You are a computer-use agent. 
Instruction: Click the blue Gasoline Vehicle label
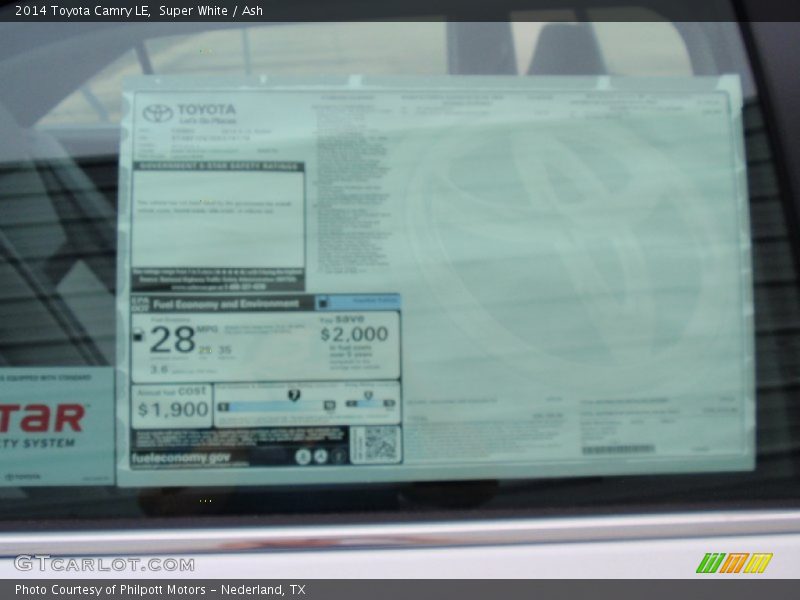pyautogui.click(x=357, y=302)
